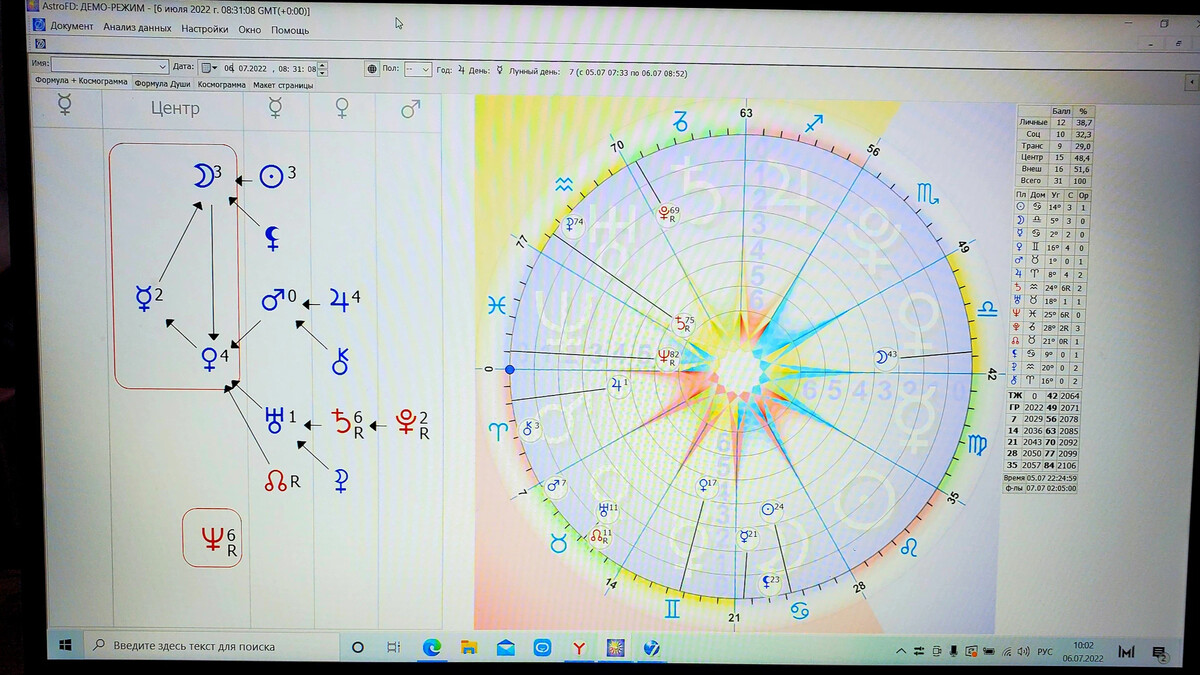The width and height of the screenshot is (1200, 675).
Task: Click the time spinner arrows
Action: pyautogui.click(x=323, y=69)
